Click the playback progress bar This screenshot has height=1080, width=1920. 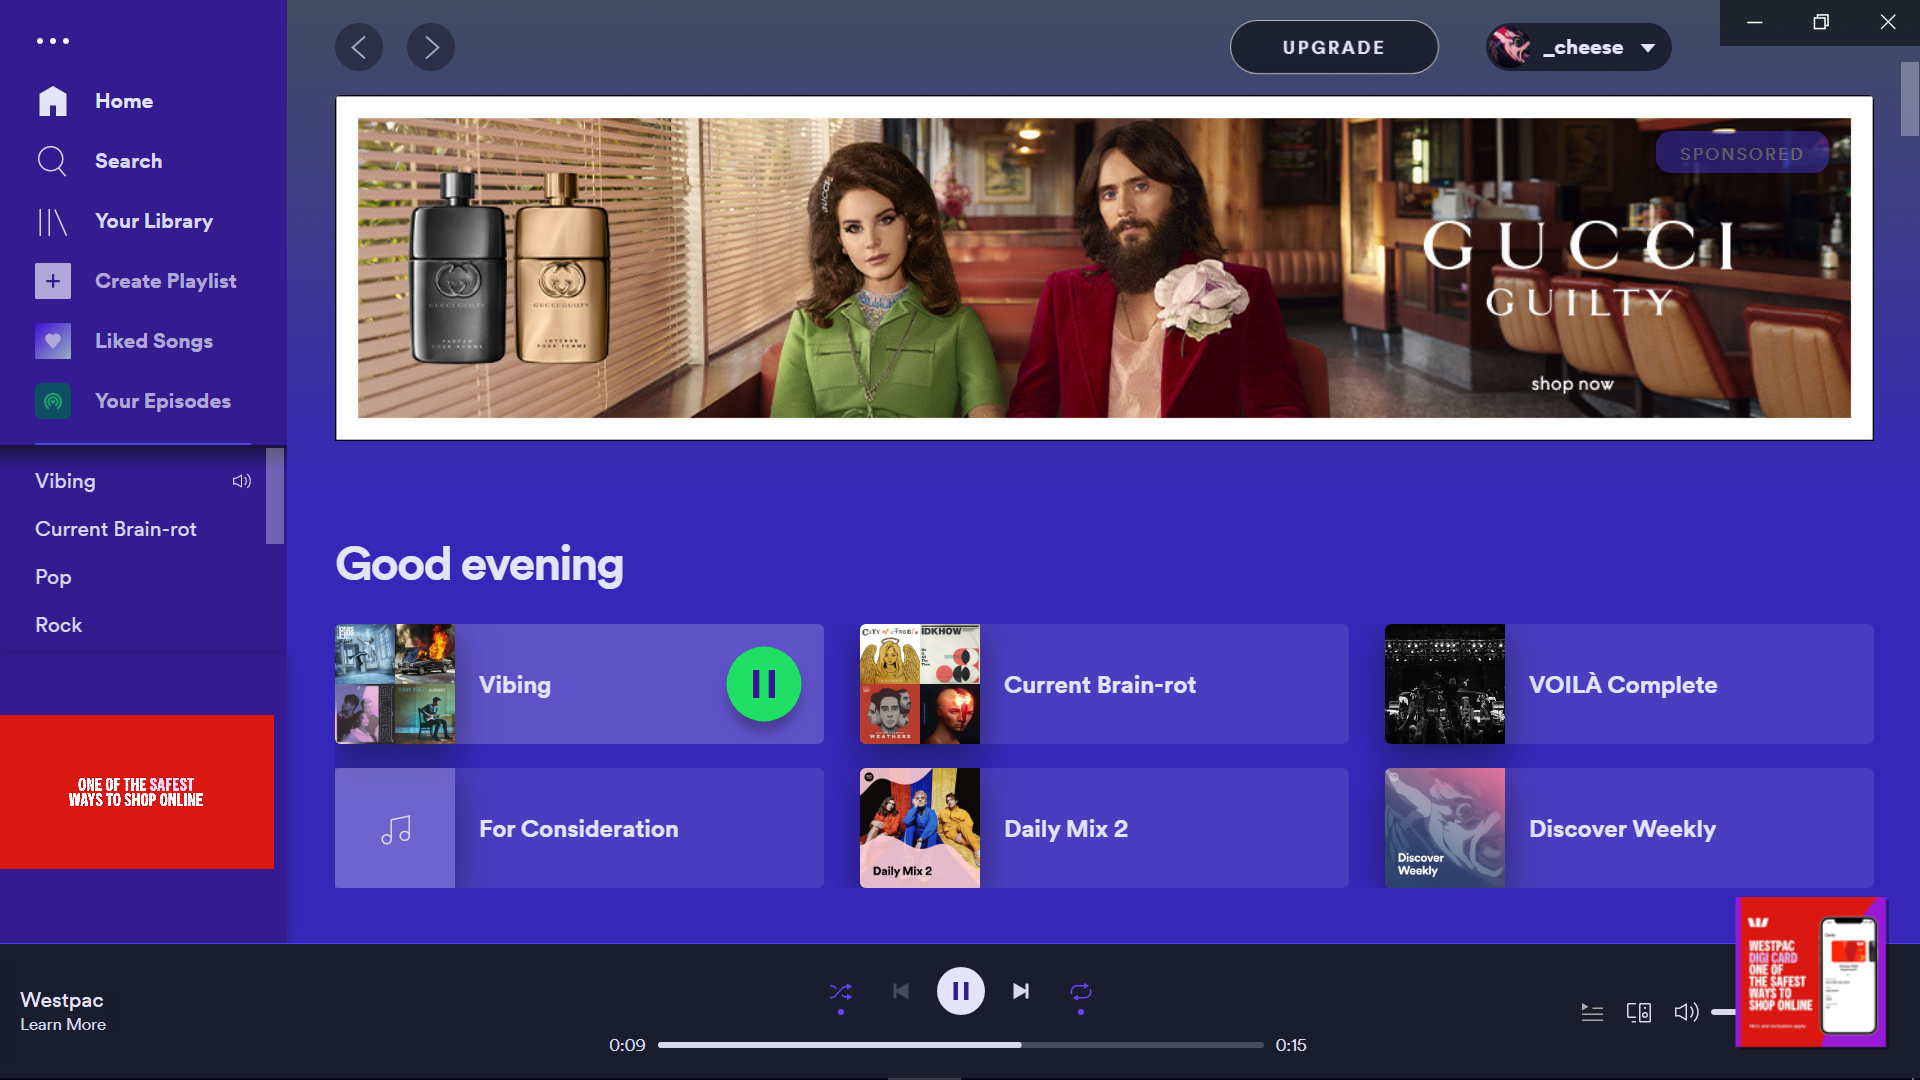click(x=960, y=1045)
